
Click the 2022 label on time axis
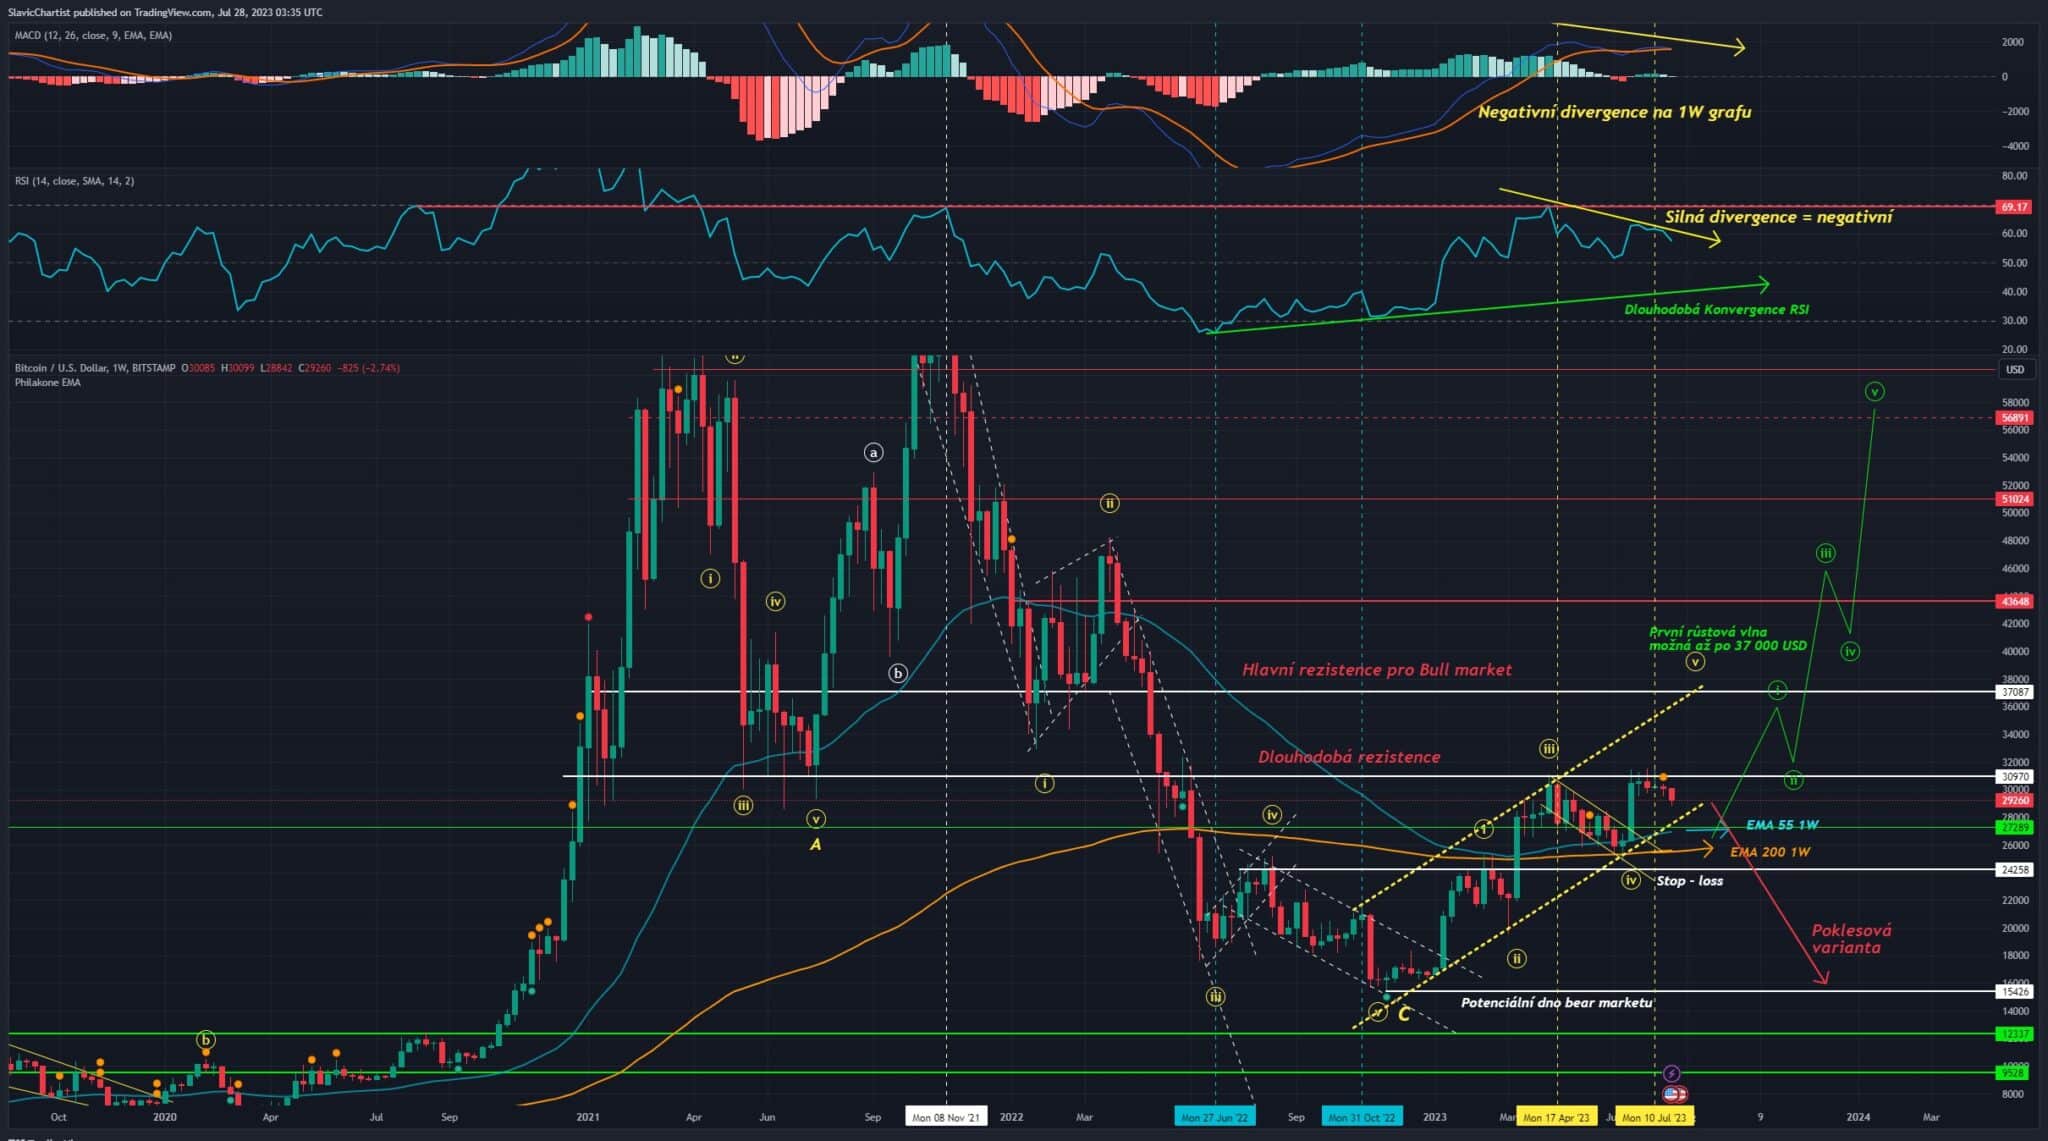1011,1117
